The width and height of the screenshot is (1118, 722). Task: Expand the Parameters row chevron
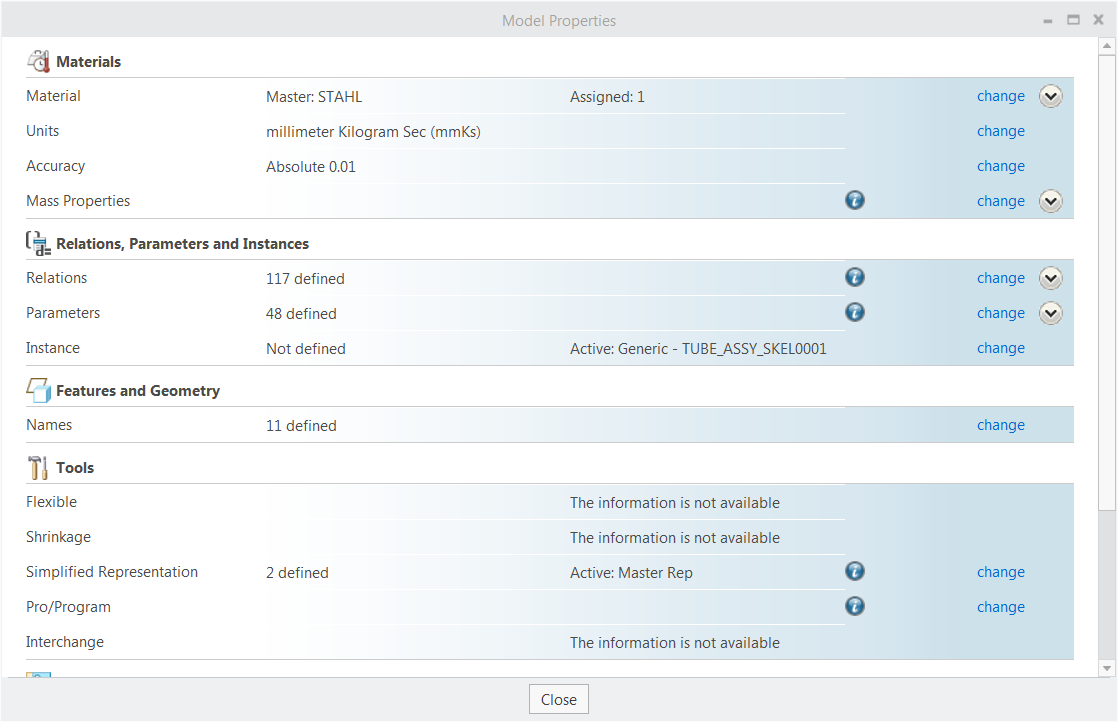coord(1050,313)
